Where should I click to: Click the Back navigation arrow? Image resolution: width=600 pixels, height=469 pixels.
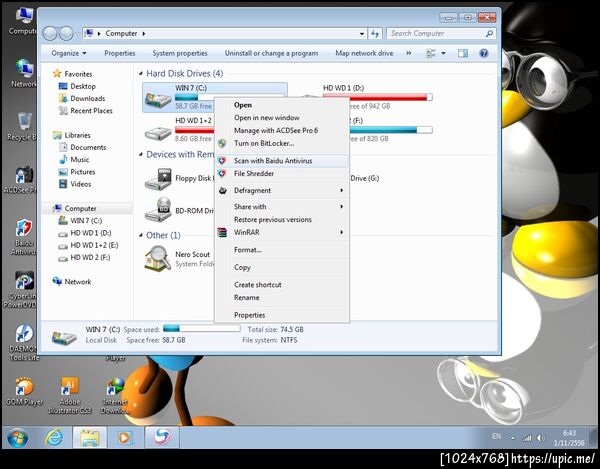(x=50, y=34)
